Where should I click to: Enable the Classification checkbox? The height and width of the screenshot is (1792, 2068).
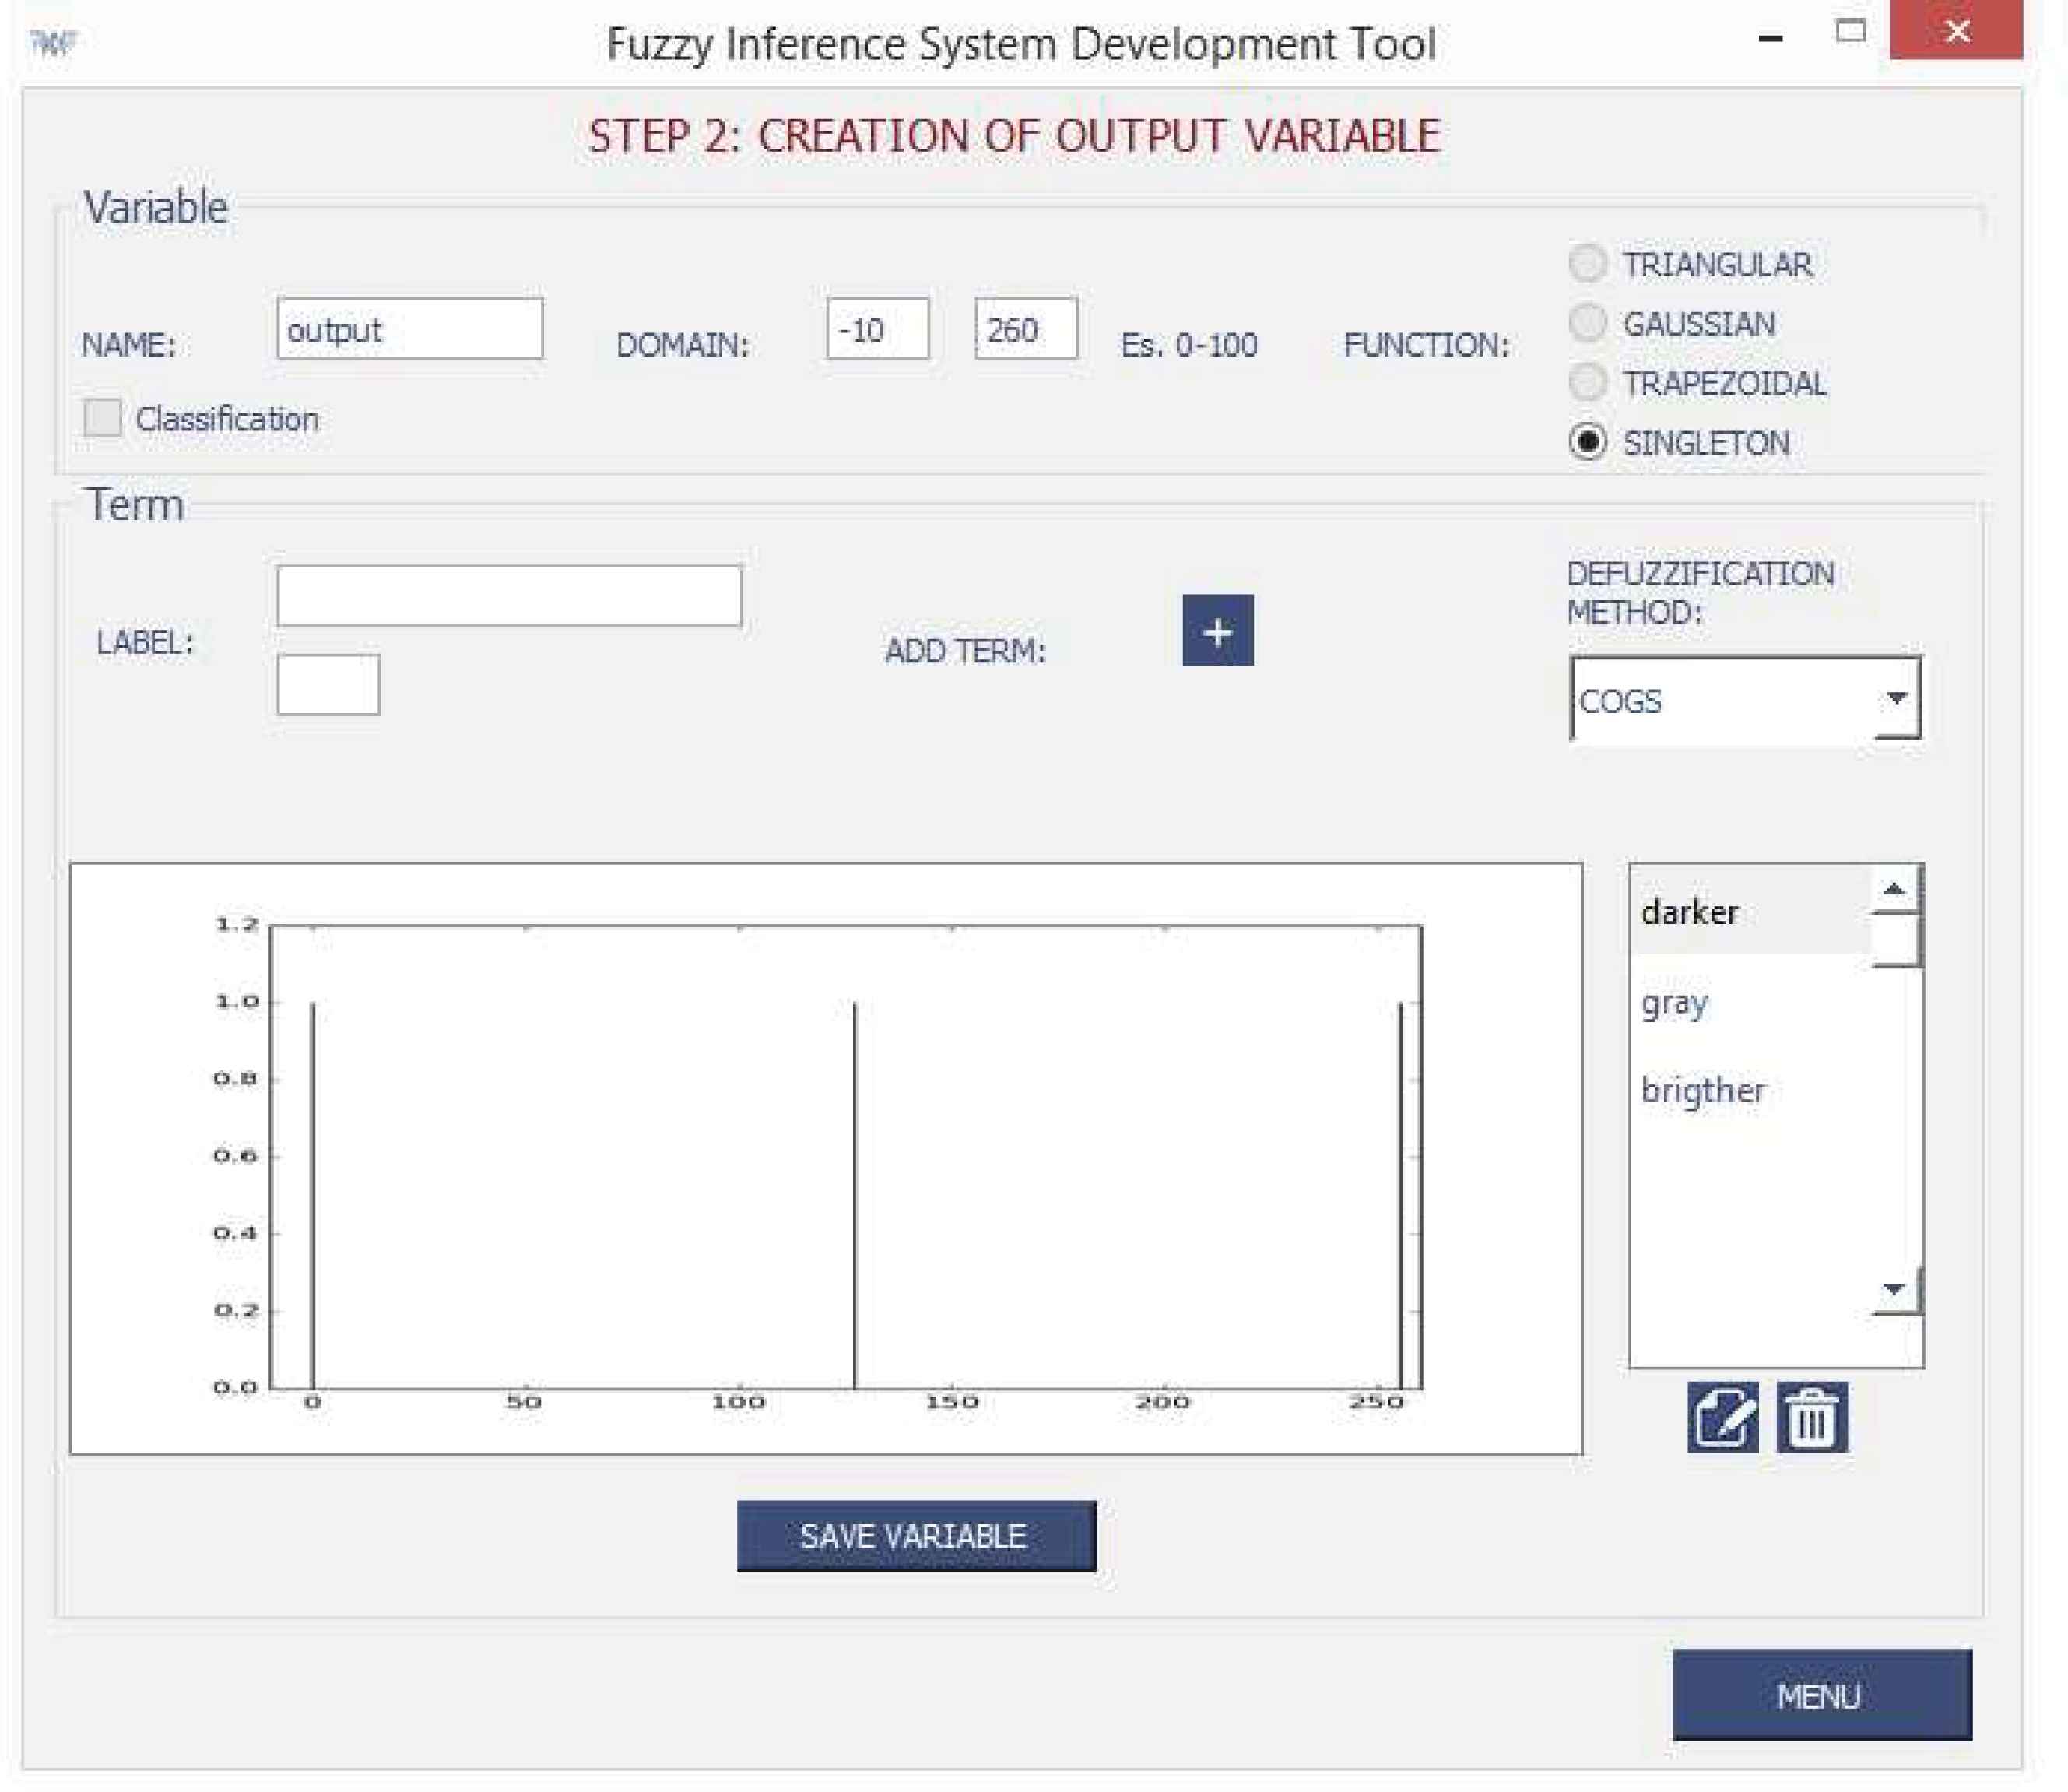[103, 418]
